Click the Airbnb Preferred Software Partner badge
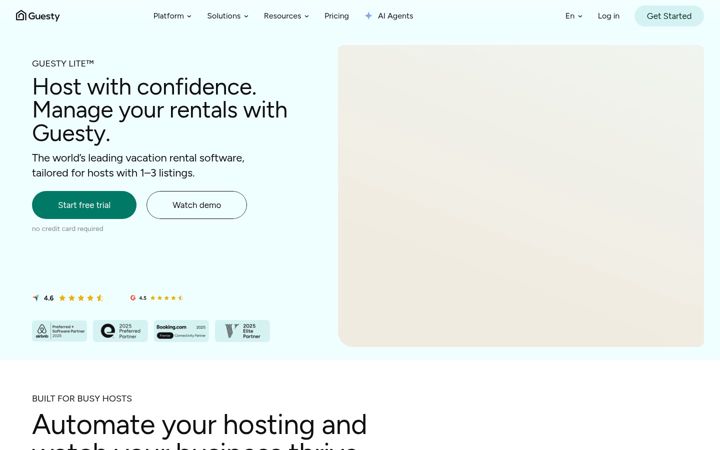The image size is (720, 450). pos(59,331)
